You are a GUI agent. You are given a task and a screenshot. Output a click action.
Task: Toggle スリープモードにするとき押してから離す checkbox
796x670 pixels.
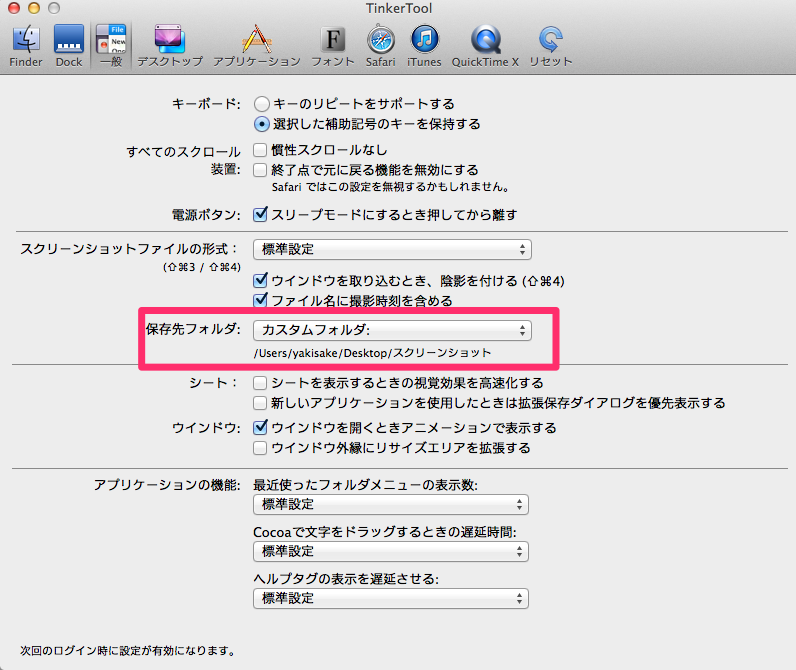click(x=260, y=214)
